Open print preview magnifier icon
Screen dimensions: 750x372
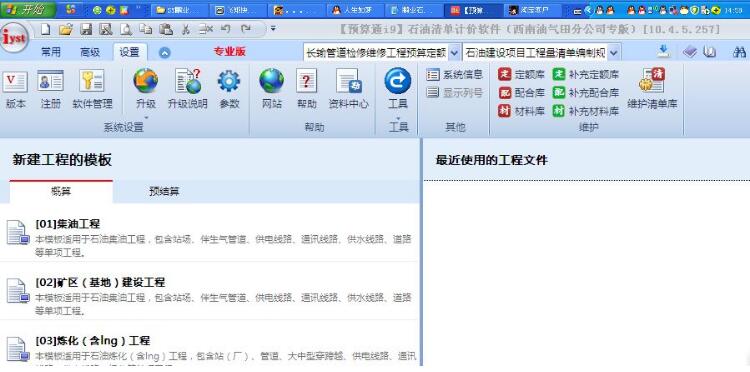point(126,30)
